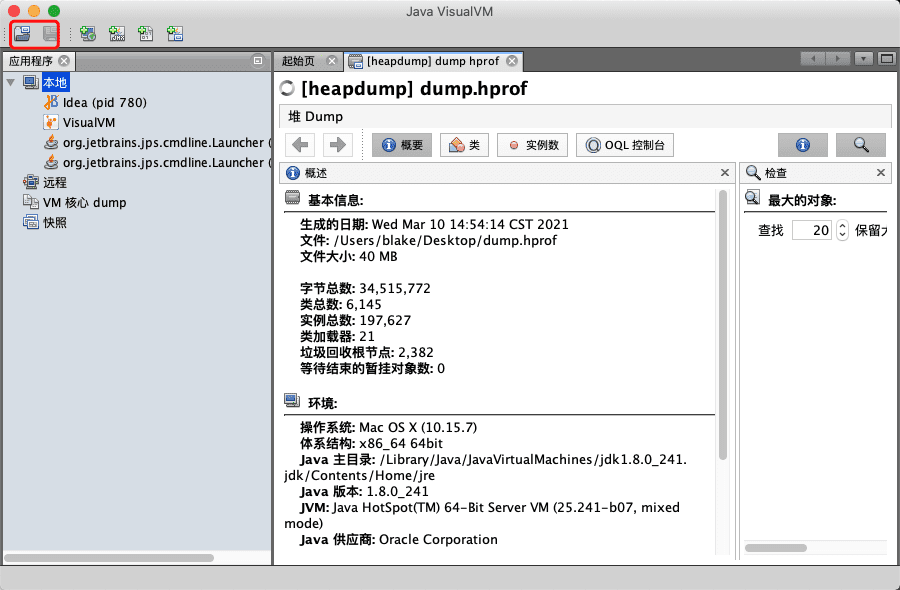The width and height of the screenshot is (900, 590).
Task: Close the 起始页 tab
Action: click(x=331, y=61)
